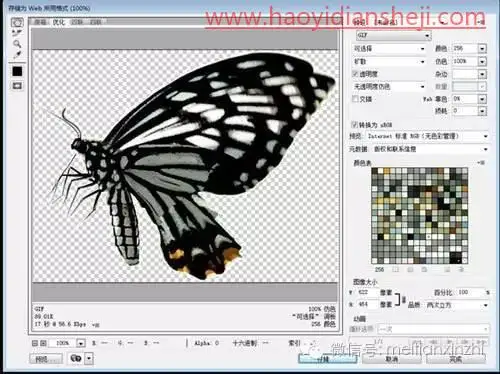Click the delete color trash icon
The width and height of the screenshot is (500, 374).
[x=461, y=269]
